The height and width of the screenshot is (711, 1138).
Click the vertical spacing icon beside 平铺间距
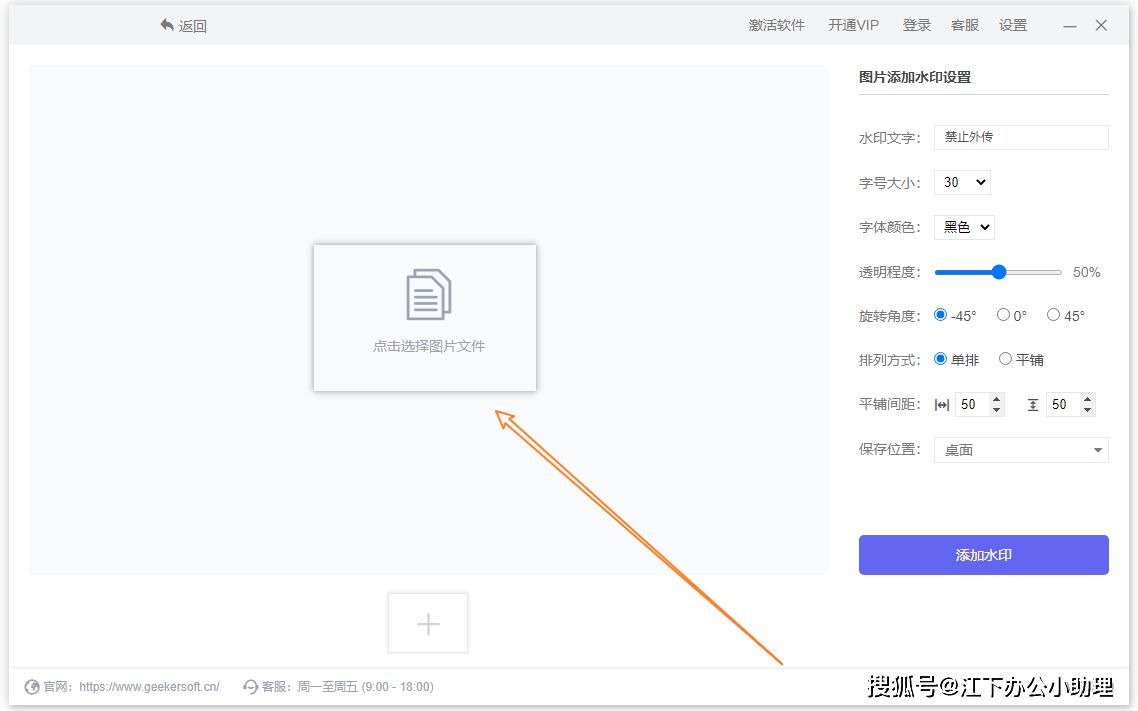click(x=1033, y=404)
